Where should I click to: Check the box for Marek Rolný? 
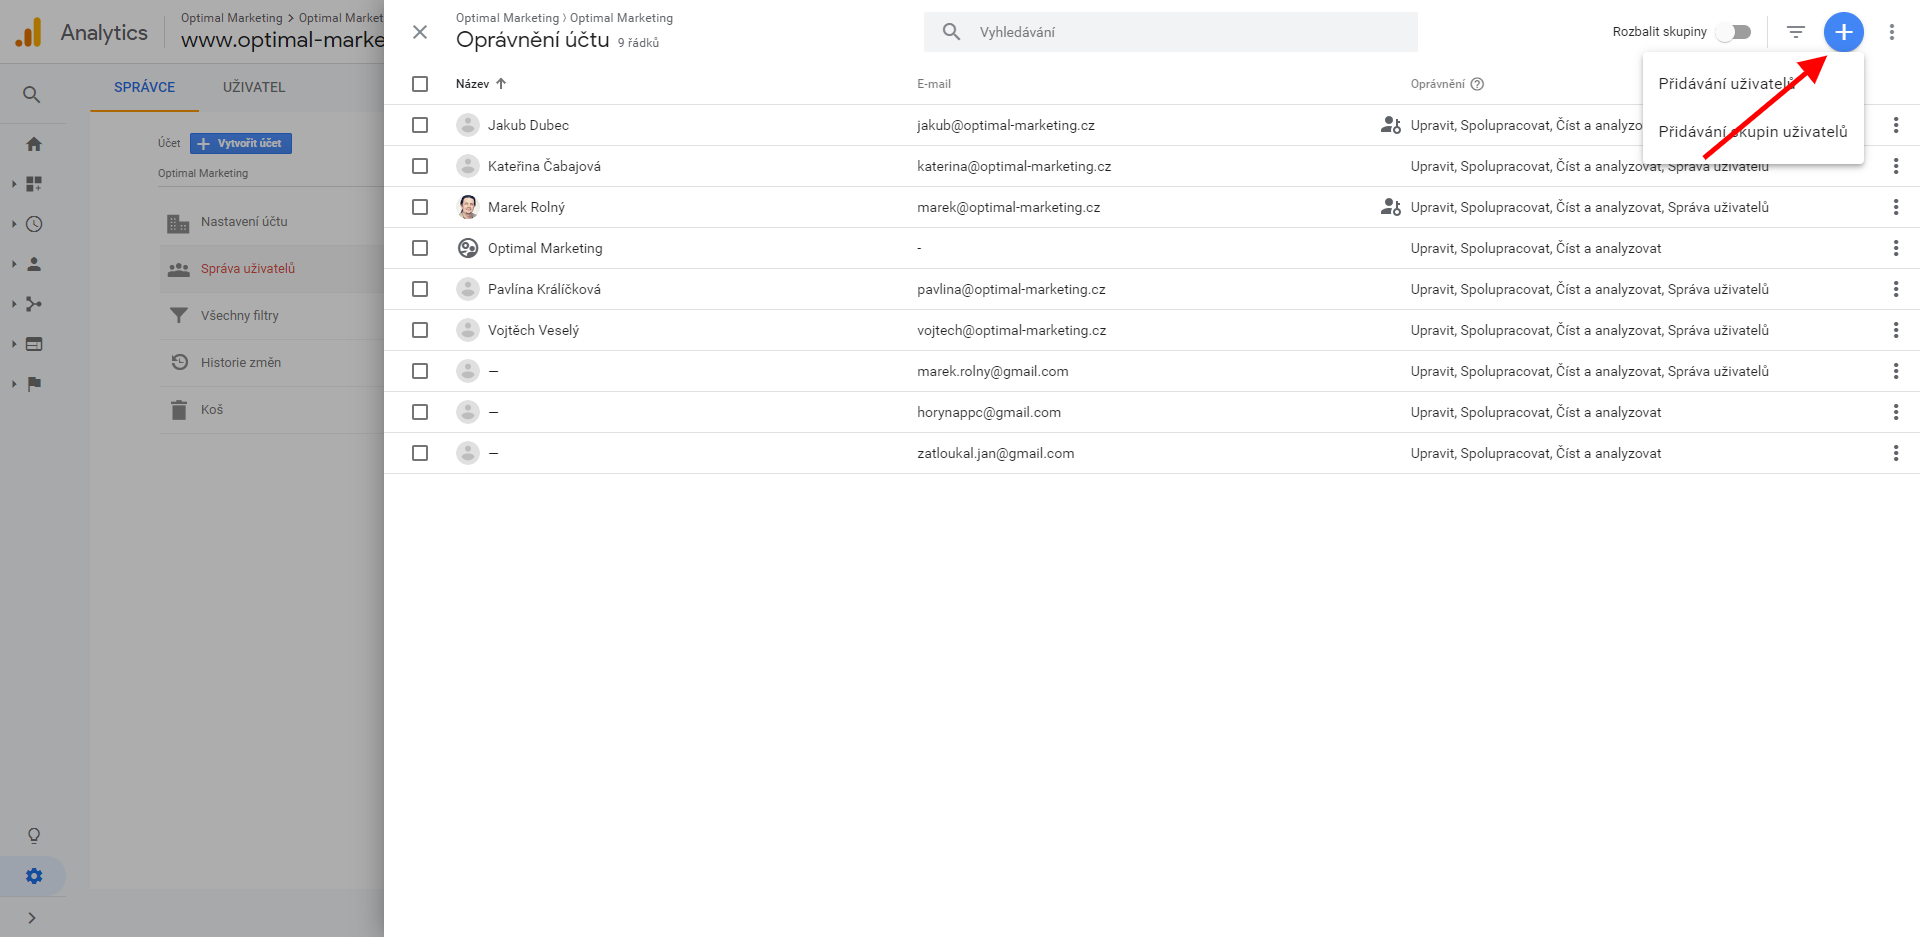(x=420, y=207)
